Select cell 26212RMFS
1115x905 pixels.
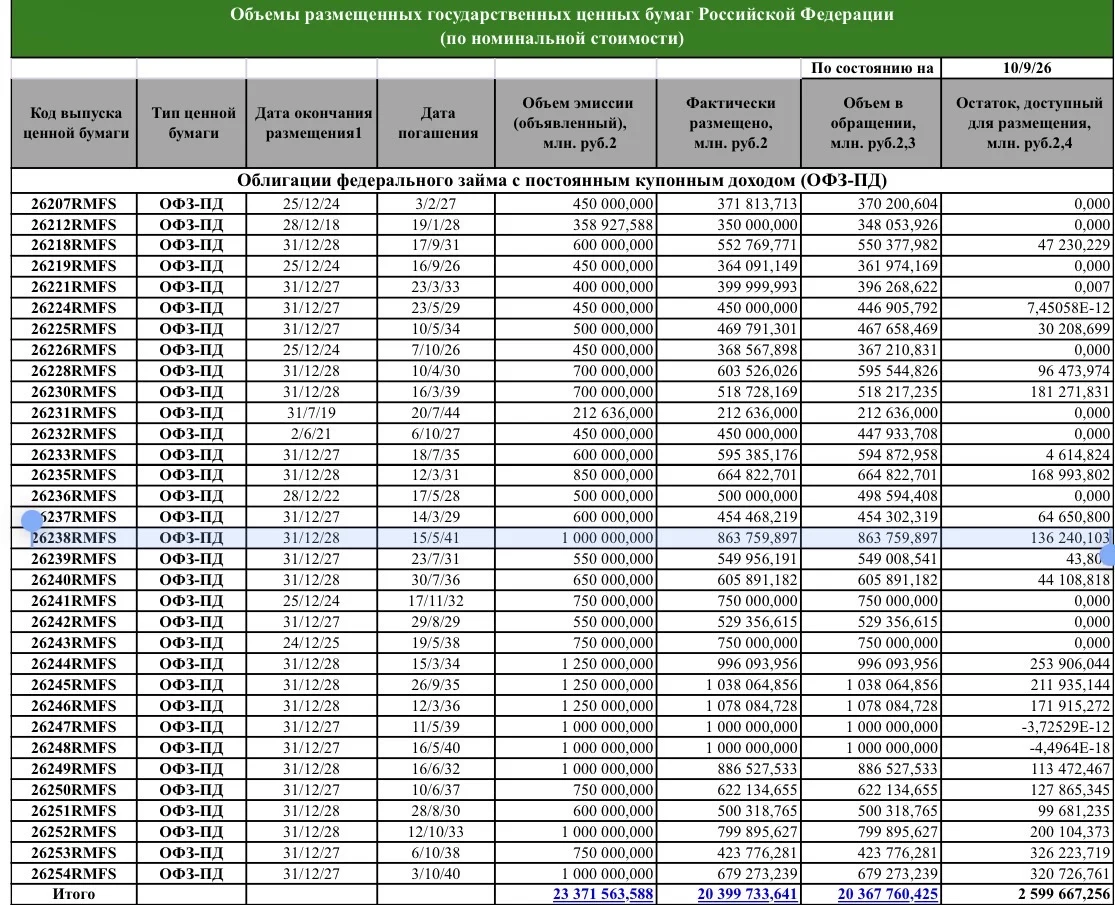point(74,225)
